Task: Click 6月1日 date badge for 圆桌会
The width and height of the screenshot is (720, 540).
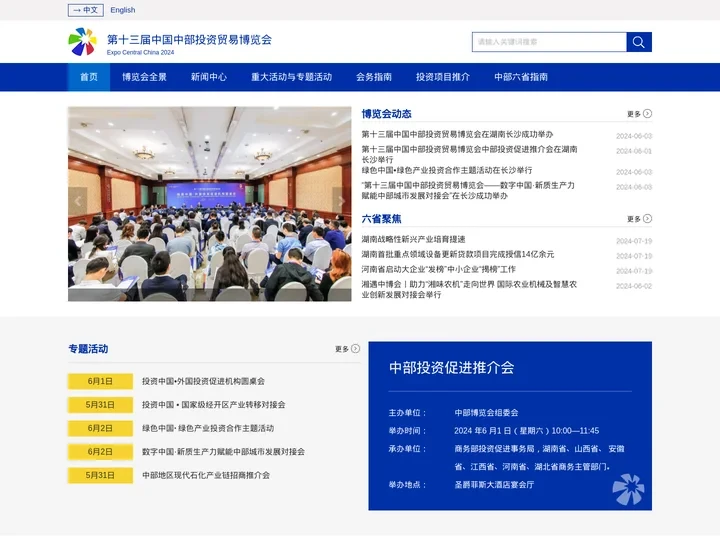Action: [x=100, y=381]
